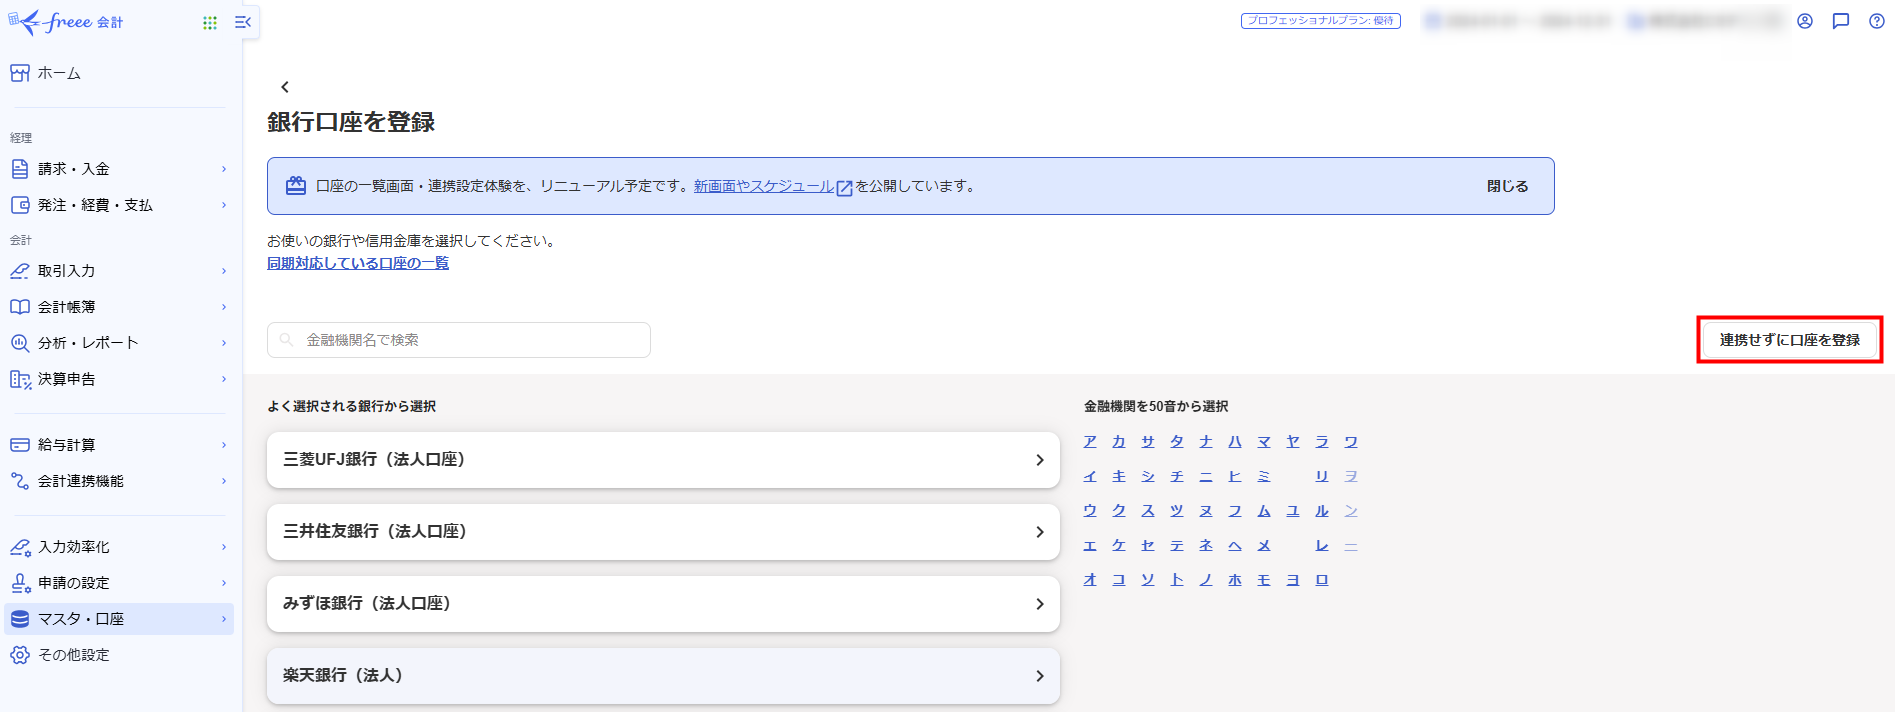The height and width of the screenshot is (712, 1895).
Task: Go back using the back arrow
Action: click(x=285, y=87)
